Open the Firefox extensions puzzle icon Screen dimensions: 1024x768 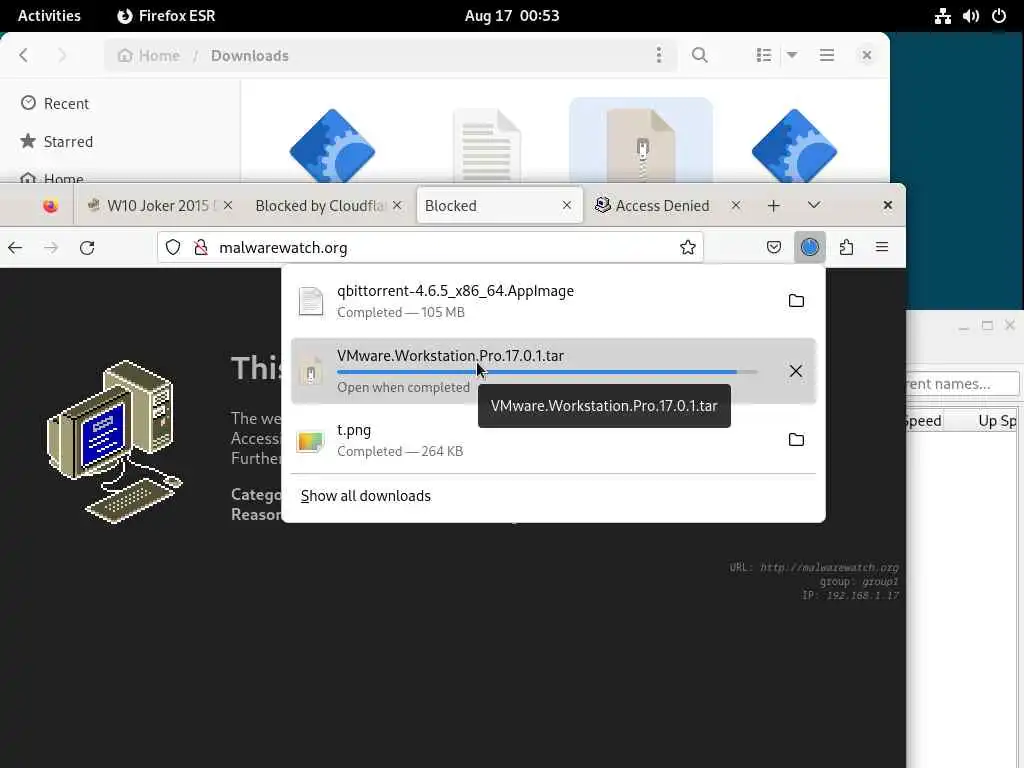click(x=846, y=247)
